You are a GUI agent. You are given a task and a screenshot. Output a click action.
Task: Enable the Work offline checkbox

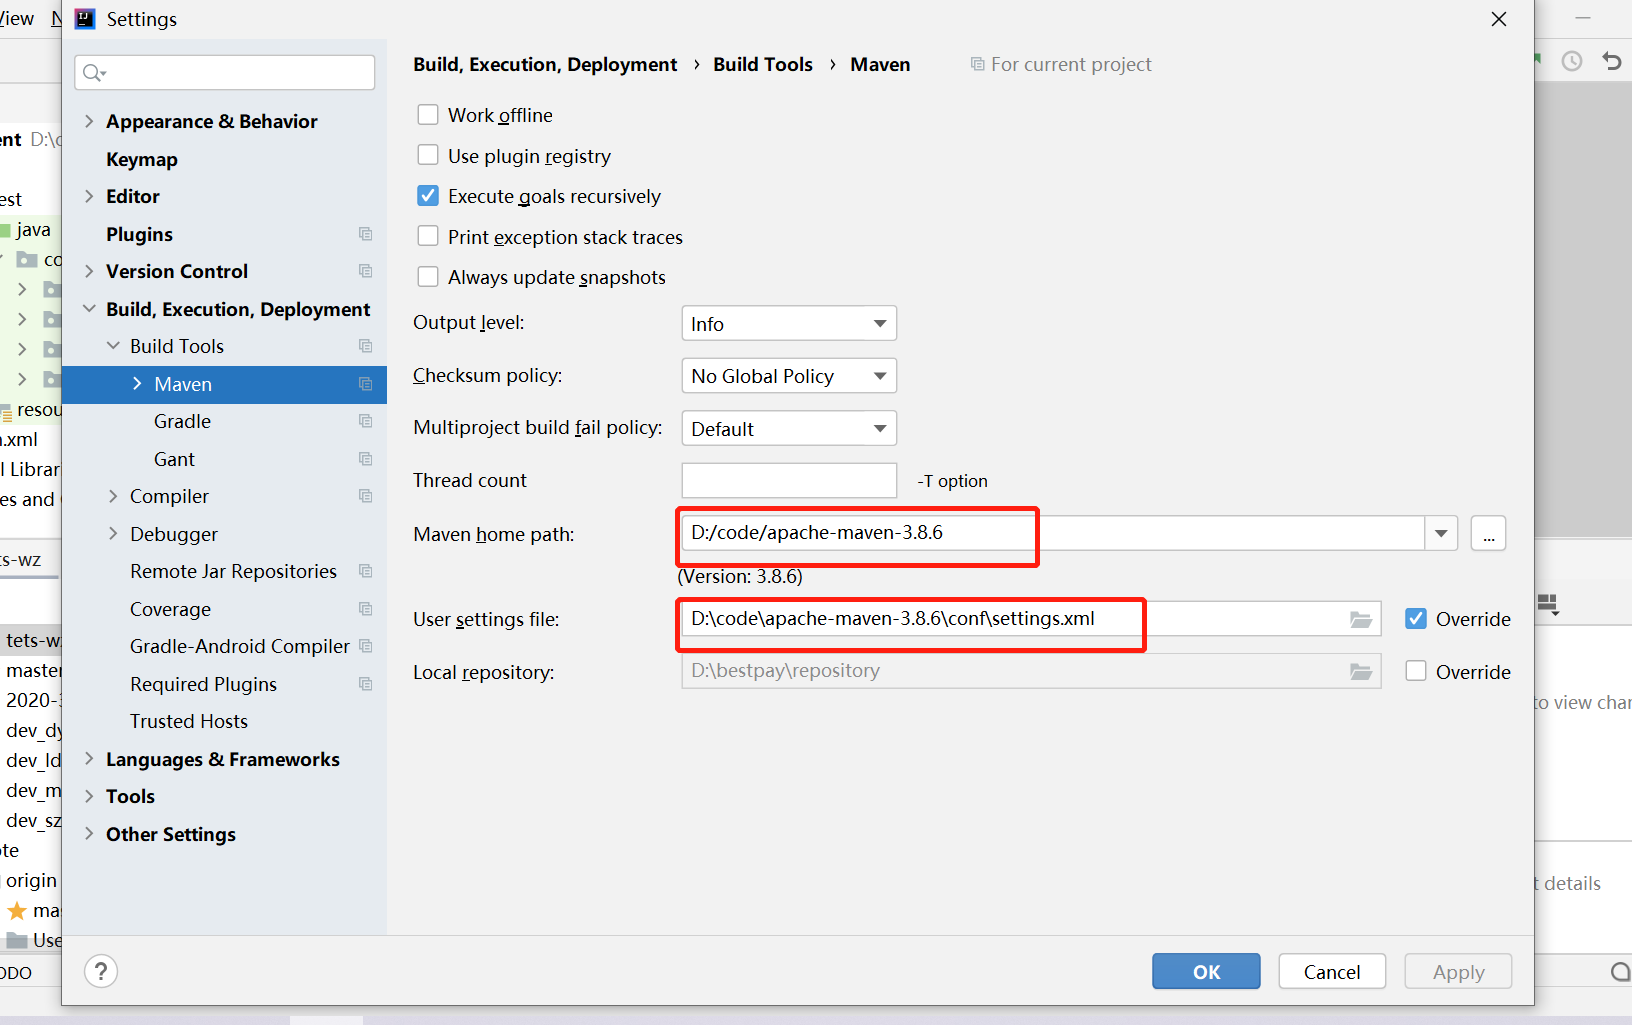click(428, 115)
